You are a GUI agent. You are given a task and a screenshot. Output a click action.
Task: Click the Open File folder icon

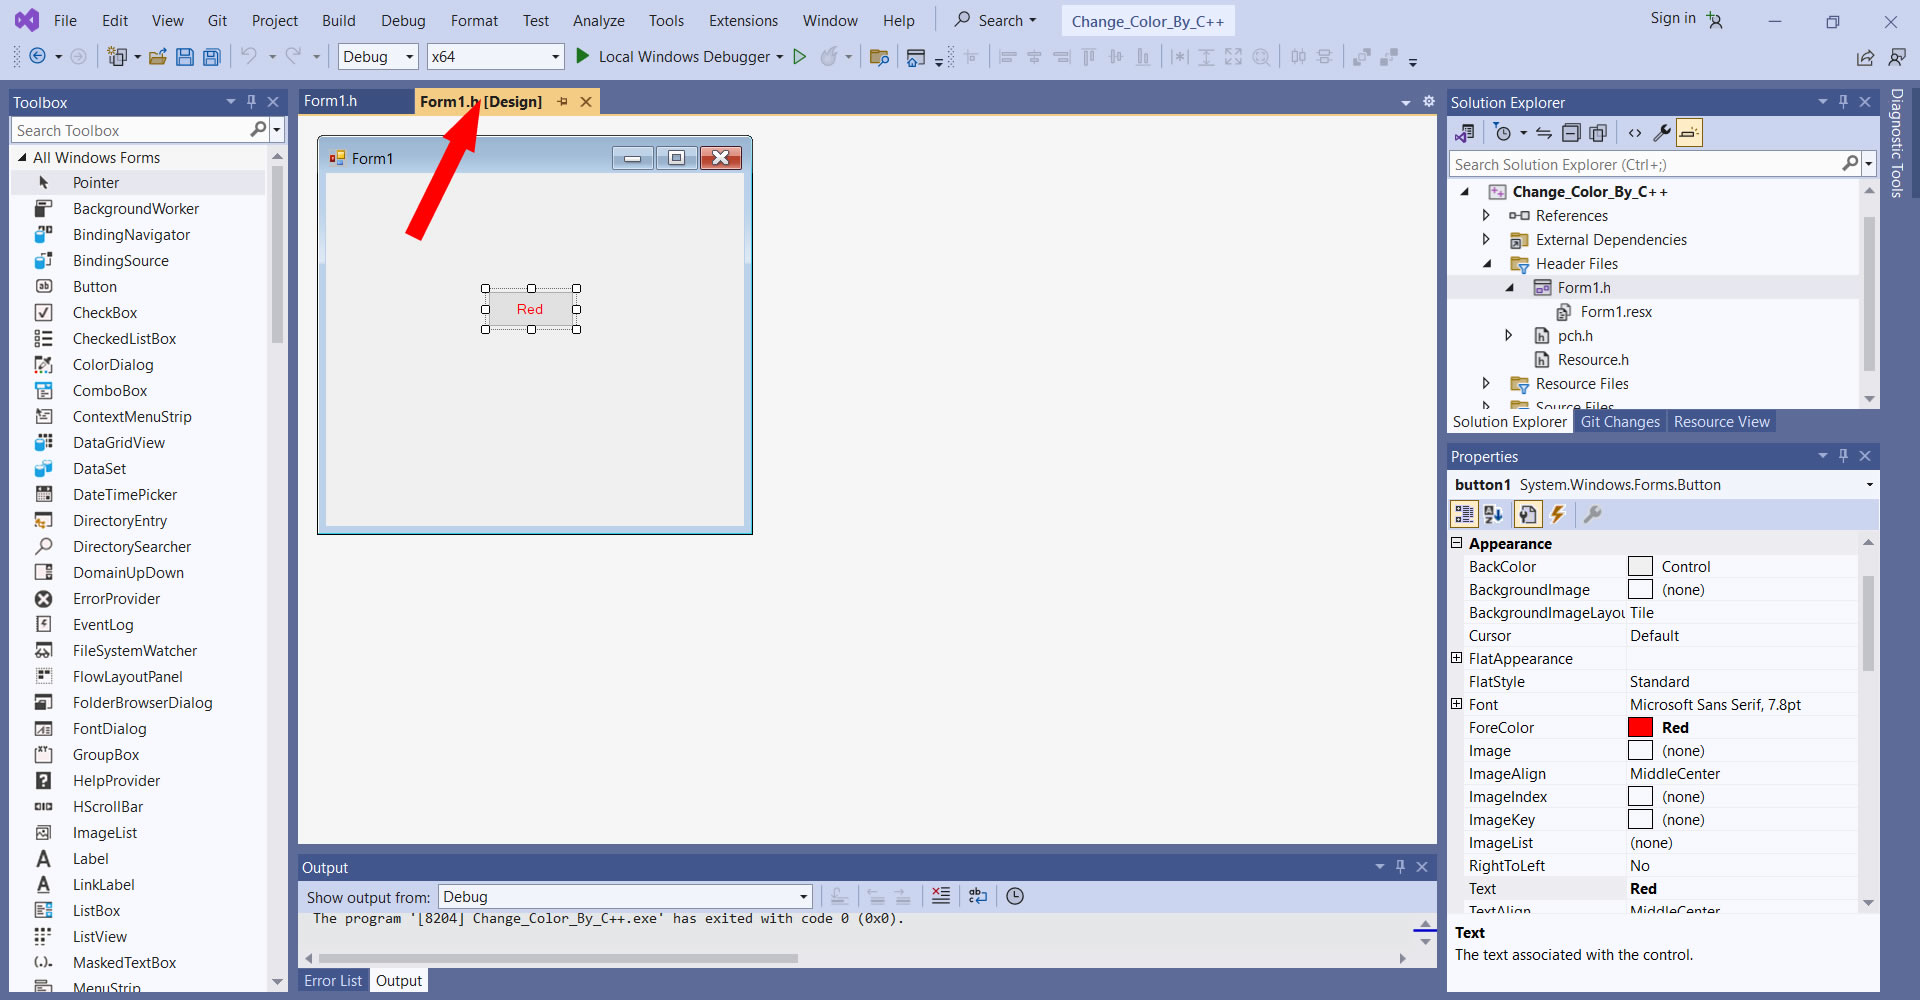click(x=158, y=57)
